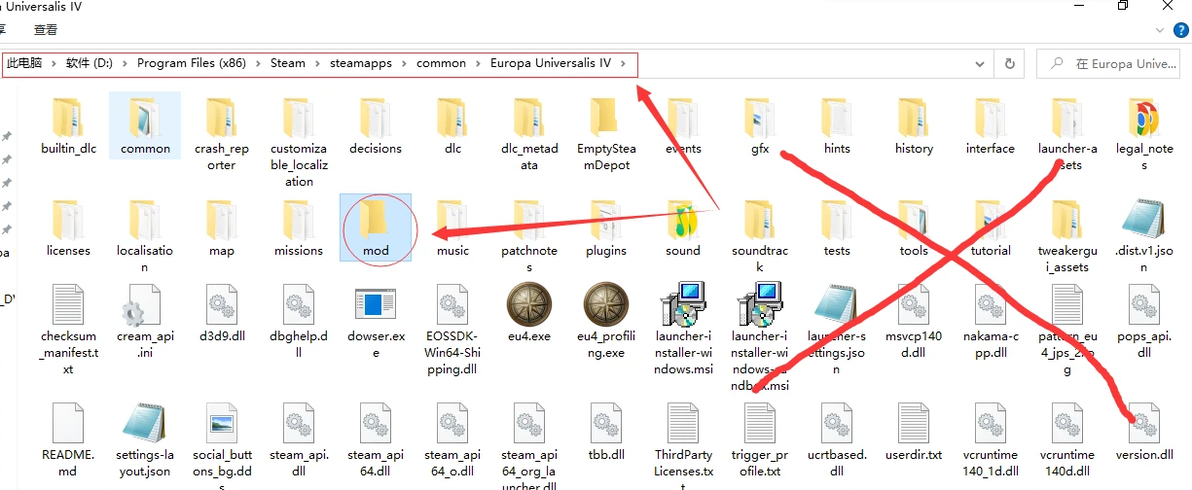Select the d3d9.dll file
The image size is (1192, 490).
click(221, 311)
